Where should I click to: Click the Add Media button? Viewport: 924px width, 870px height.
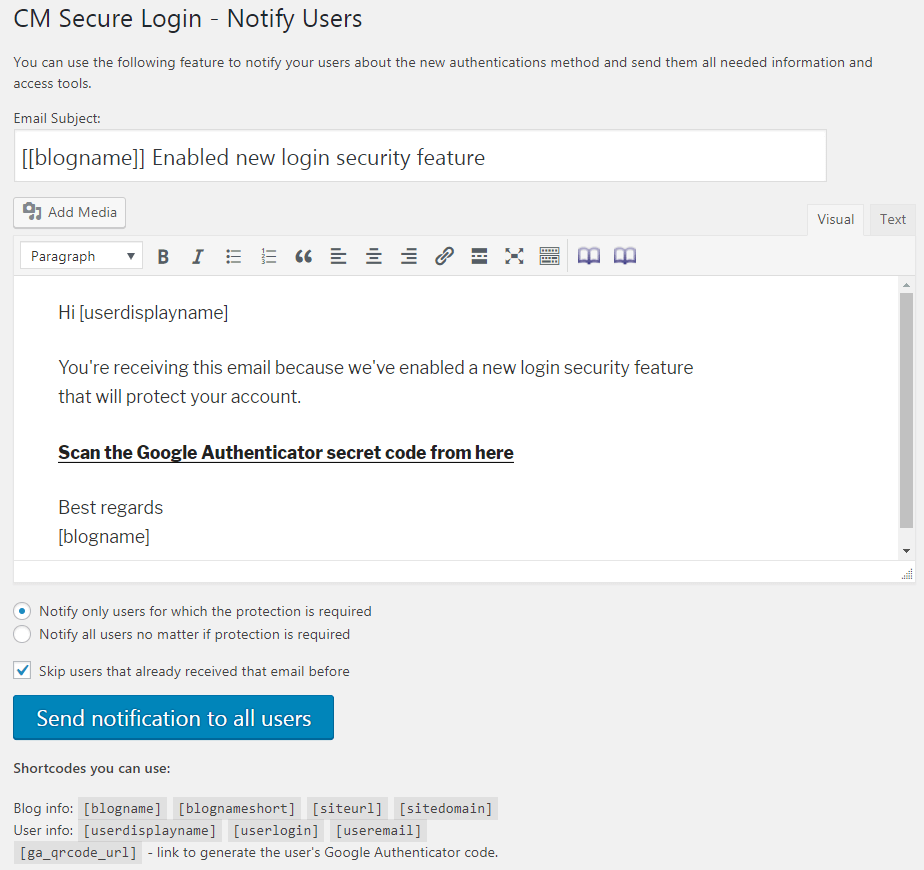(x=70, y=212)
